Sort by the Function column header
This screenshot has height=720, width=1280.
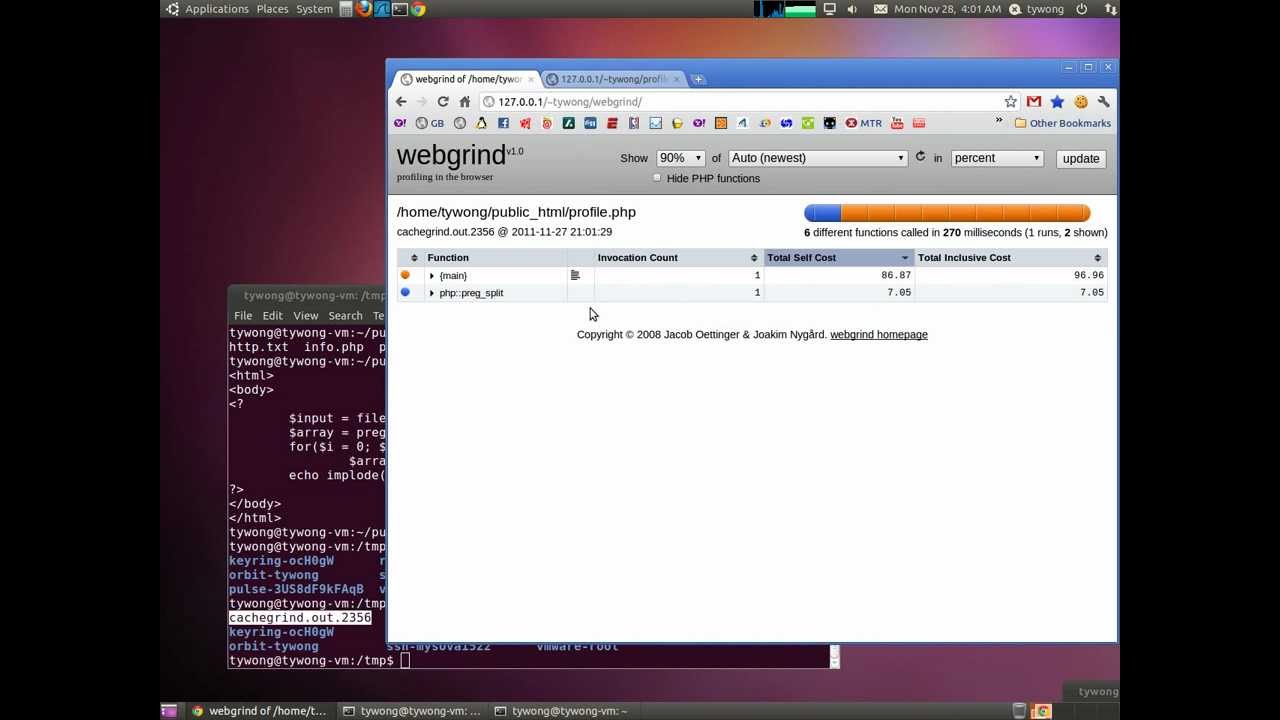pyautogui.click(x=447, y=258)
